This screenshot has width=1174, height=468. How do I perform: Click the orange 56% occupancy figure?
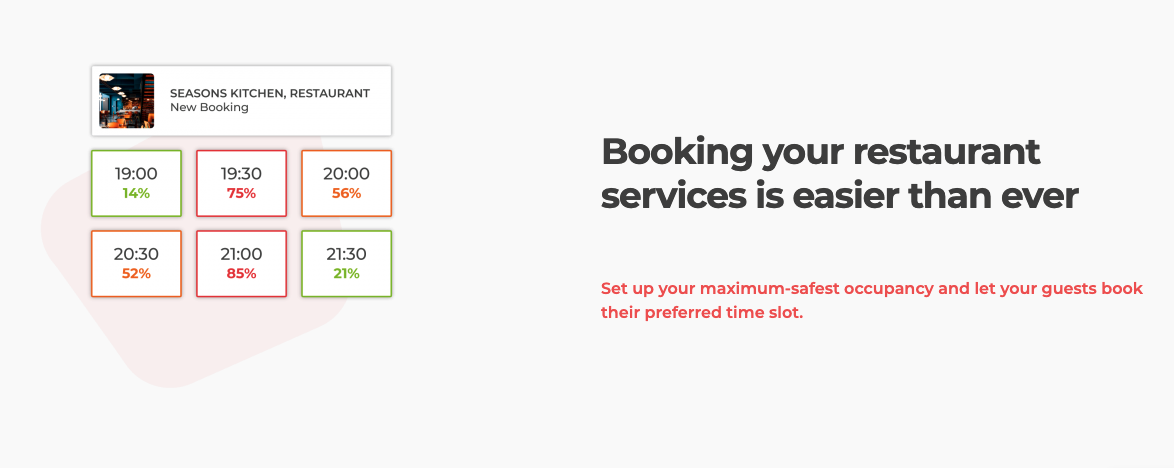point(347,193)
